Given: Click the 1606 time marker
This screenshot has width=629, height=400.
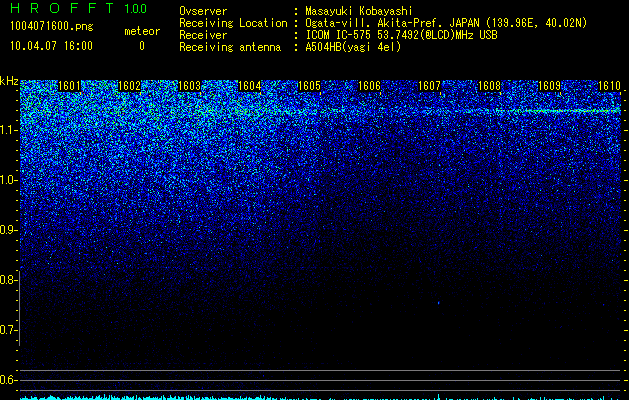Looking at the screenshot, I should tap(369, 86).
